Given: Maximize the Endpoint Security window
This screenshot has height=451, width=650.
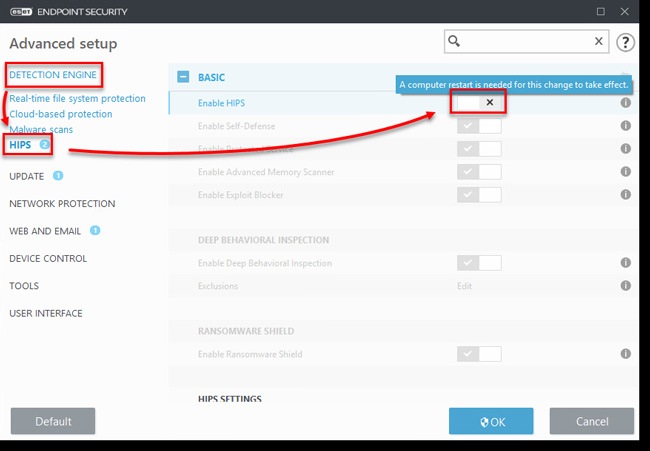Looking at the screenshot, I should [600, 12].
